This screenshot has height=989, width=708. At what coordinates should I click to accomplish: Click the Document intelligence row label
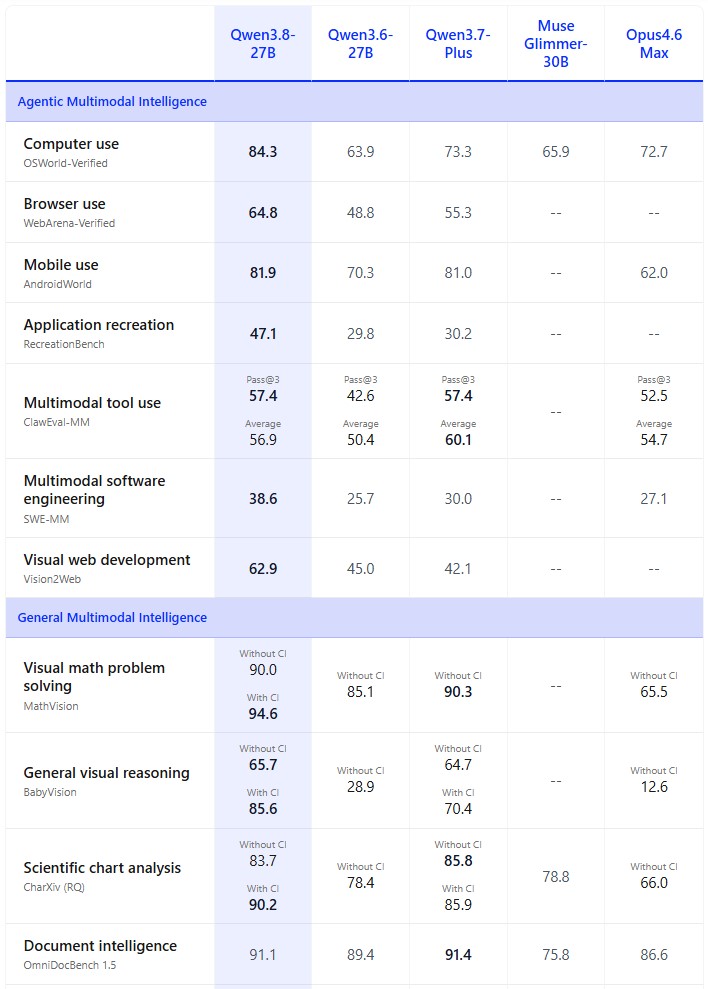point(100,945)
